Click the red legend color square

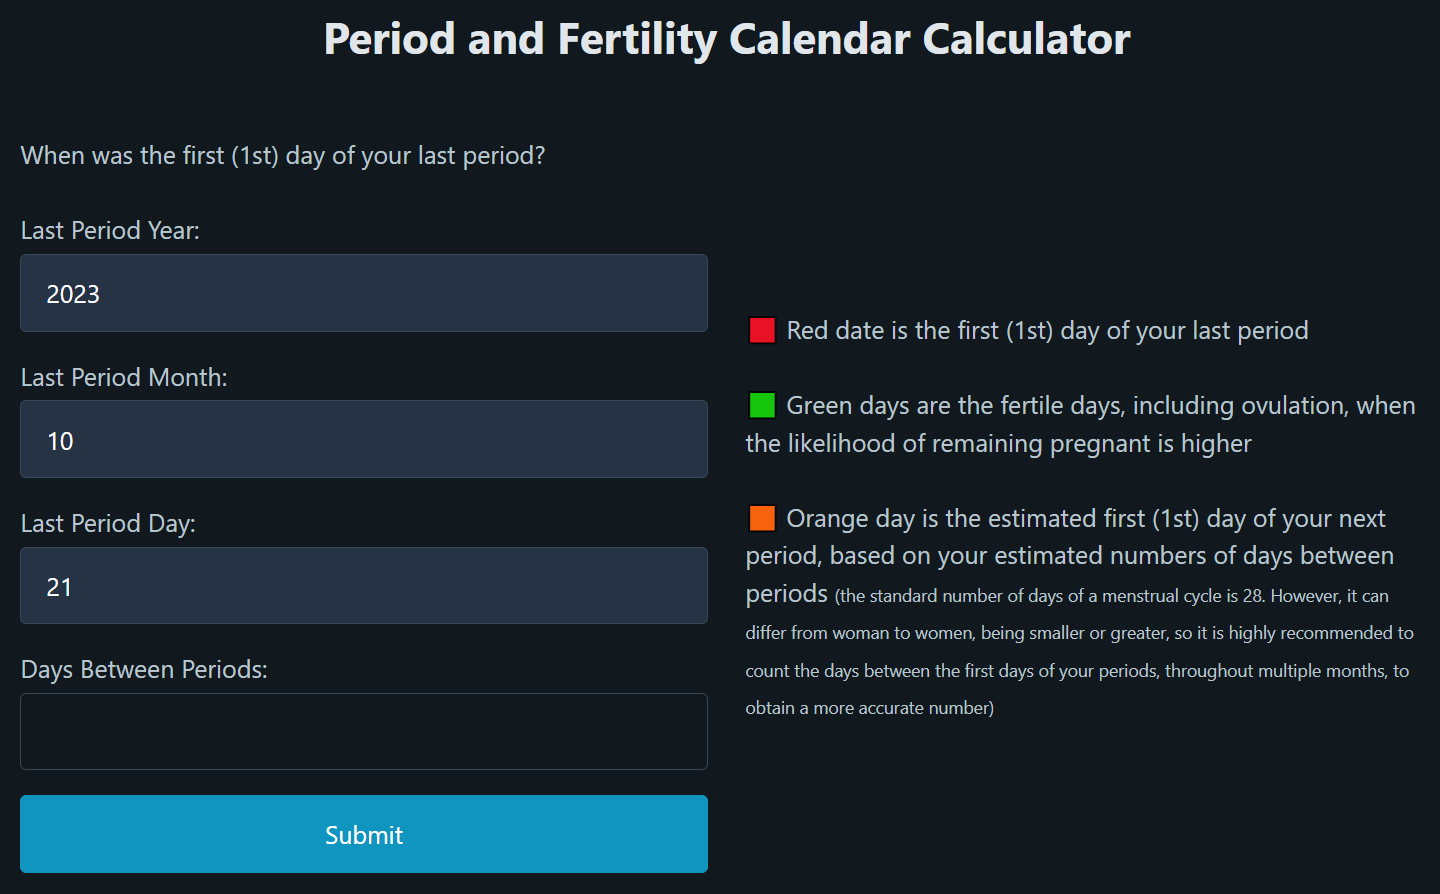click(x=762, y=330)
